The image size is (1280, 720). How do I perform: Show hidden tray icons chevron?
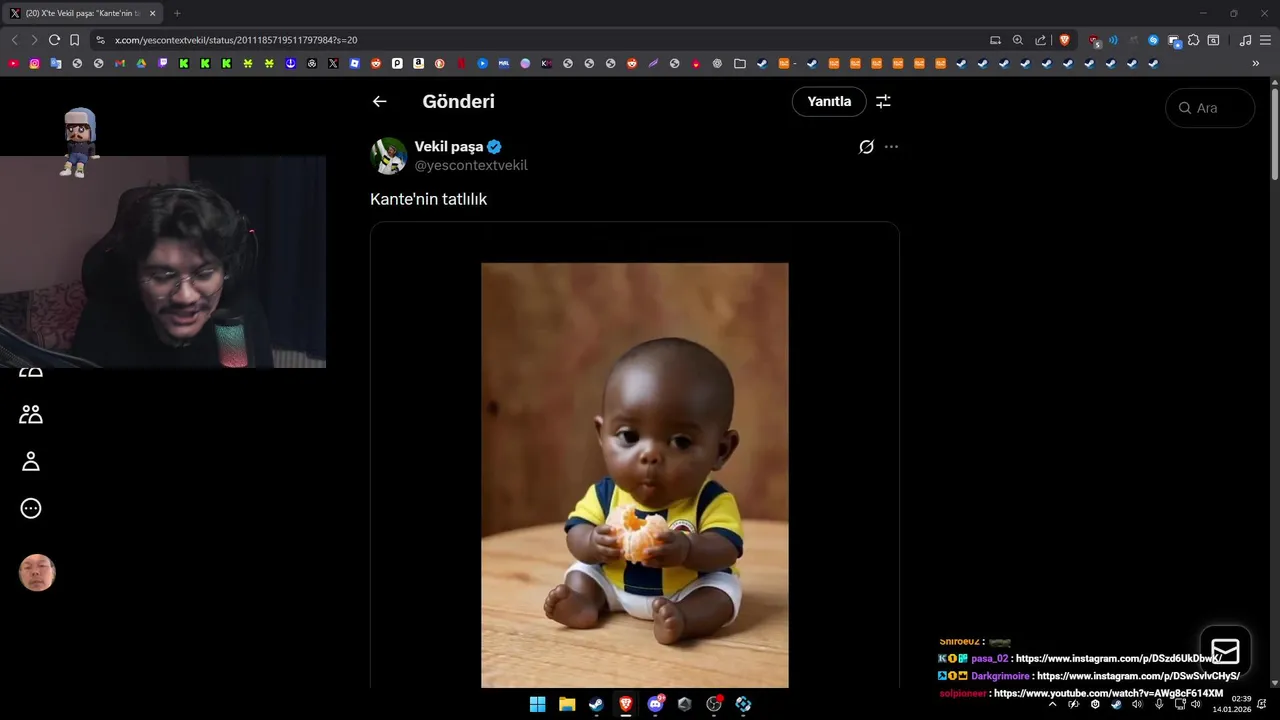[1053, 704]
